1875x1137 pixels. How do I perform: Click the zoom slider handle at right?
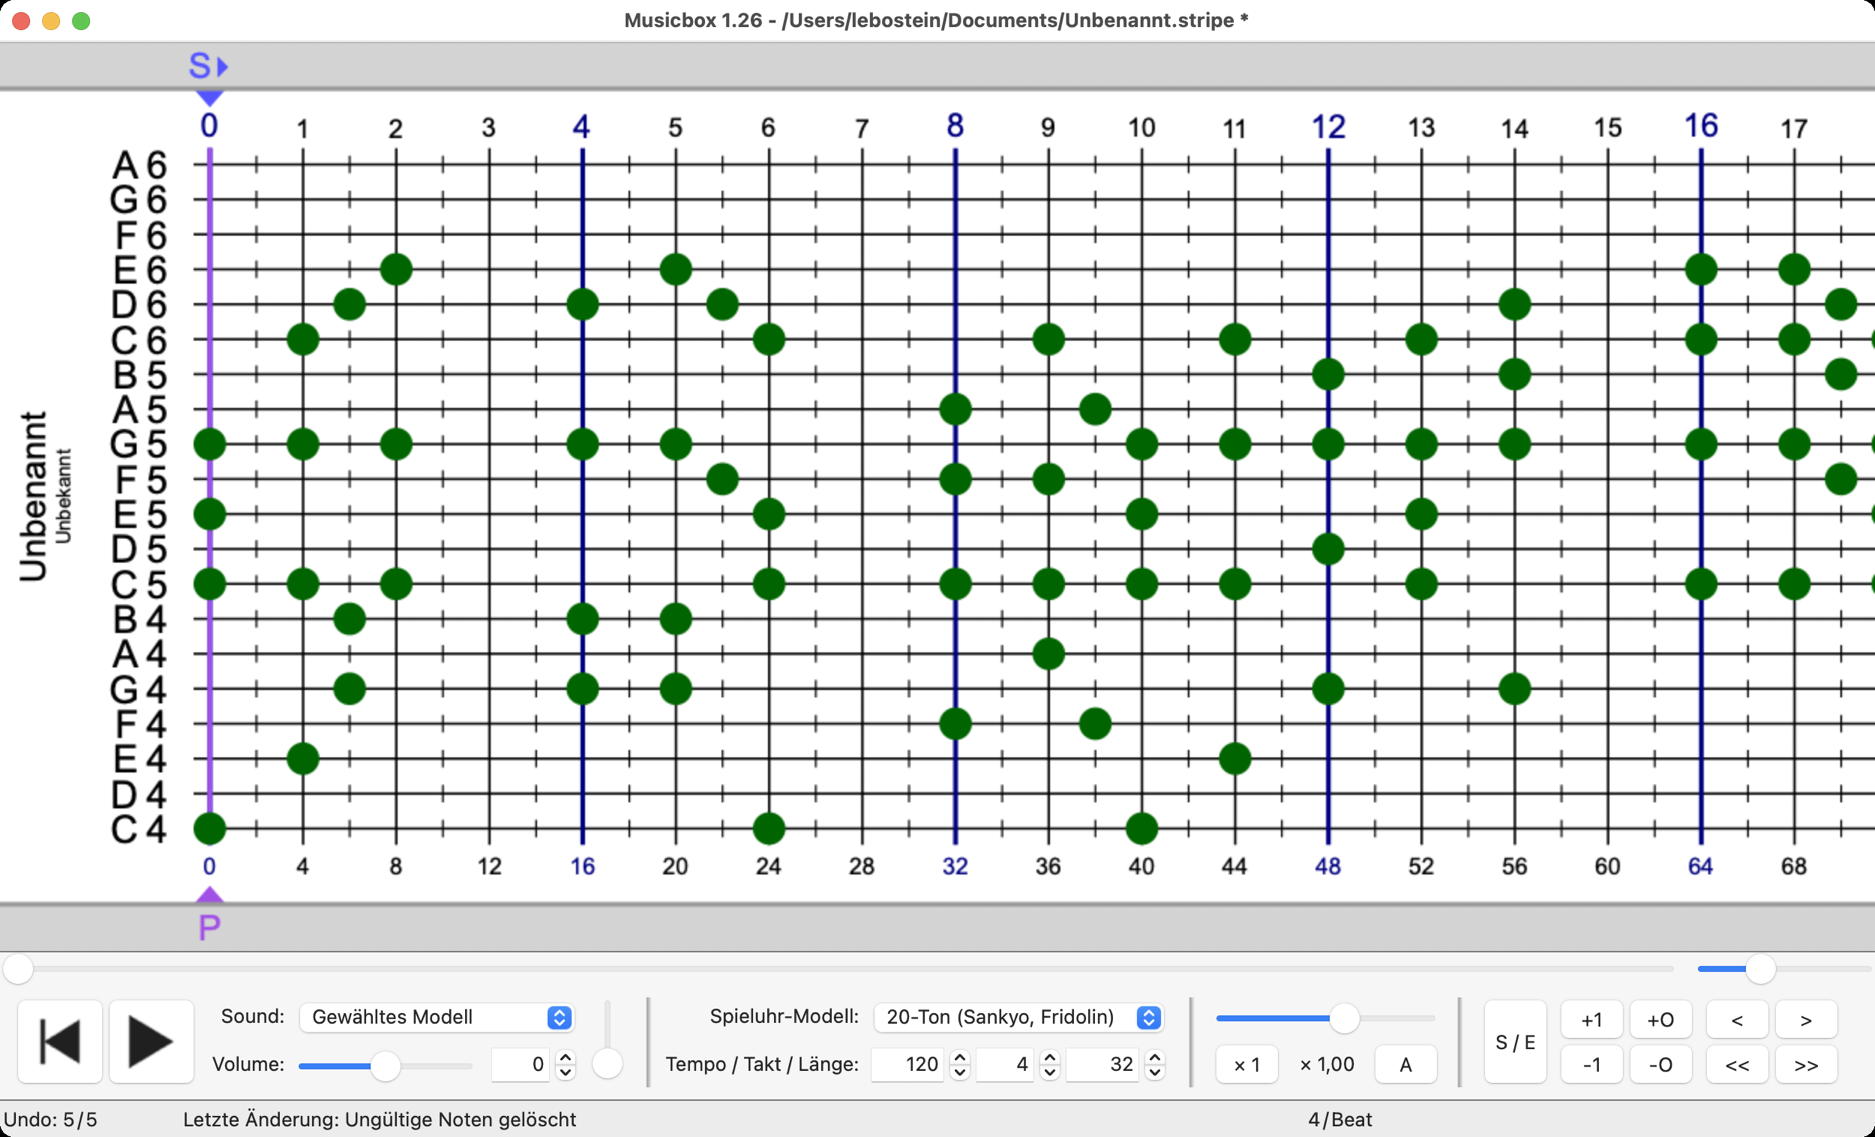[x=1760, y=968]
